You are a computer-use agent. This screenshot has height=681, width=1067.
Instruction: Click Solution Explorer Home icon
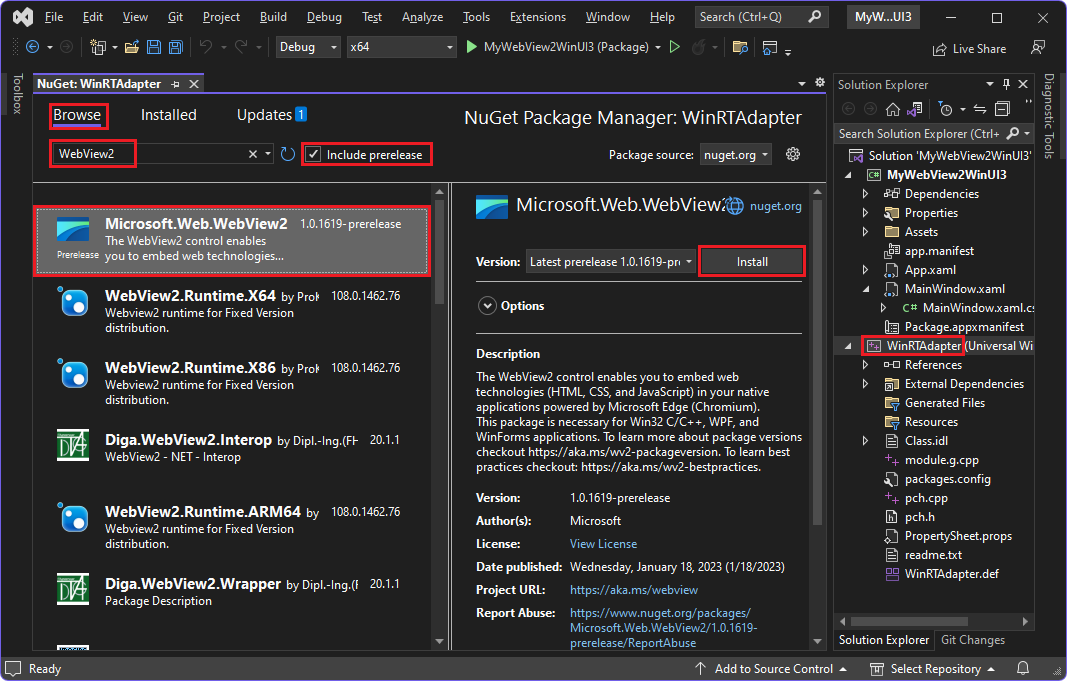point(893,109)
